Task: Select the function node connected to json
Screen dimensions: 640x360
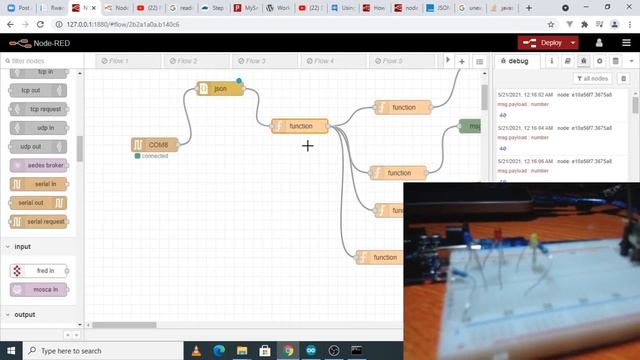Action: point(300,126)
